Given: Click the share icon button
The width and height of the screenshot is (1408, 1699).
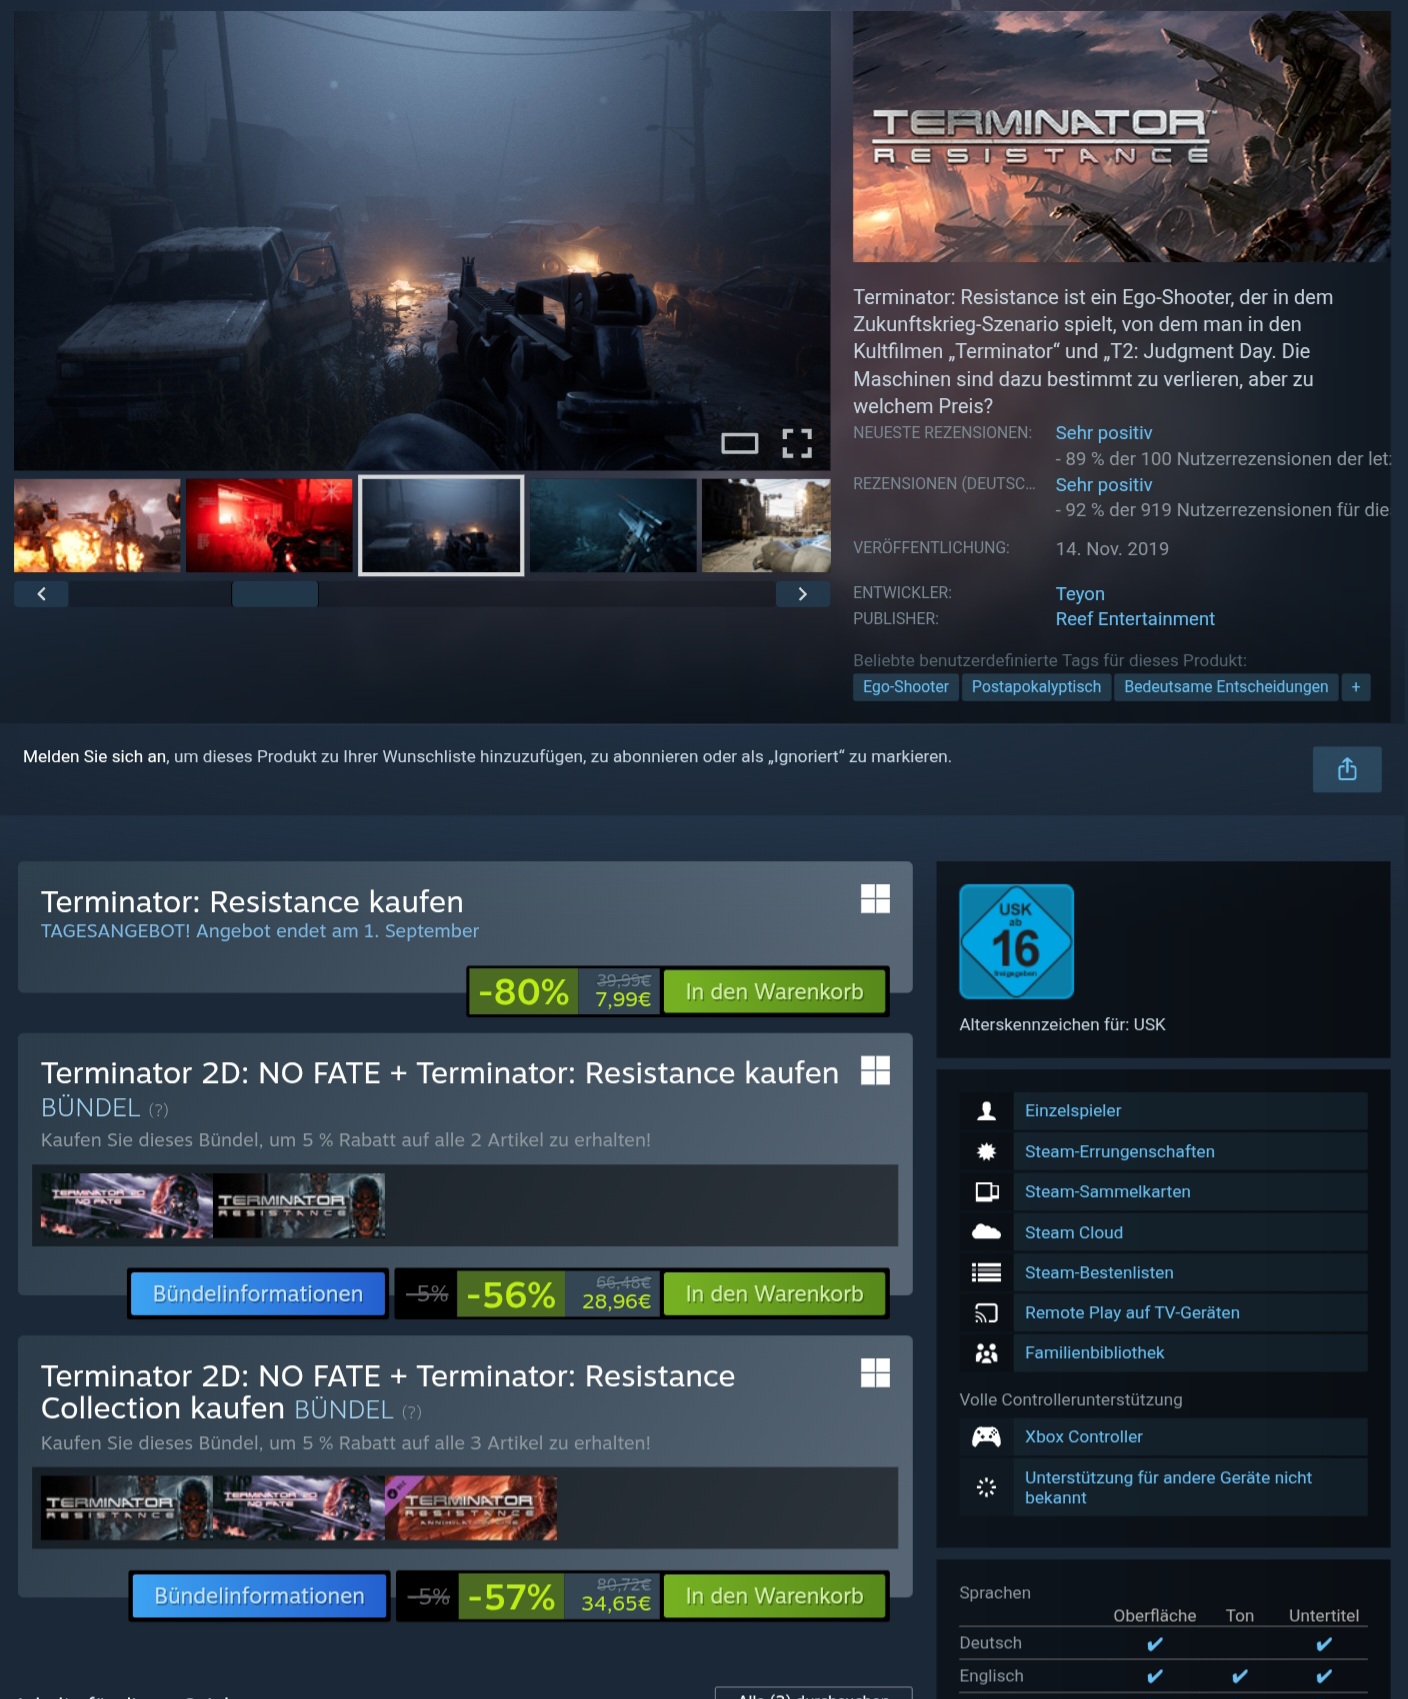Looking at the screenshot, I should tap(1347, 769).
